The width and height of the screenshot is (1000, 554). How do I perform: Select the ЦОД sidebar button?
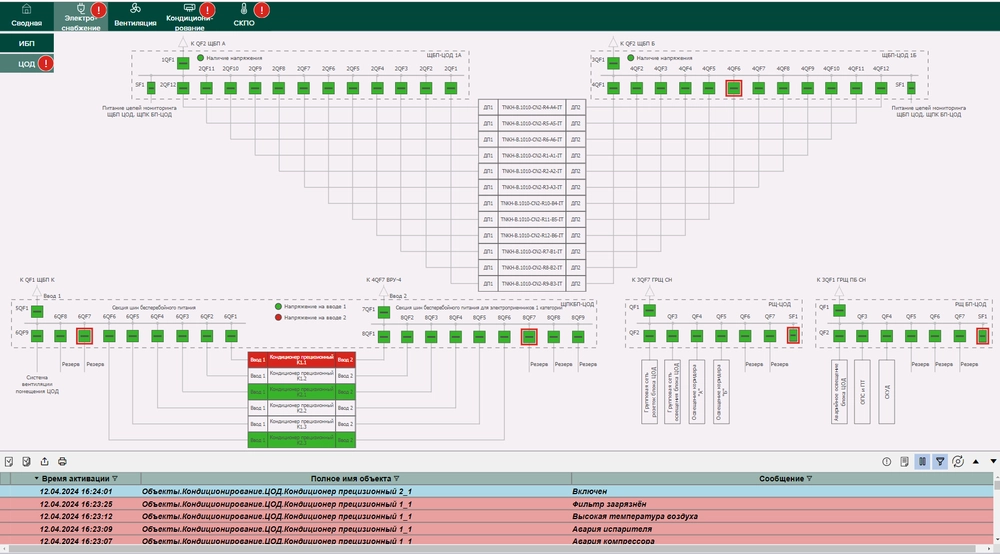(27, 64)
